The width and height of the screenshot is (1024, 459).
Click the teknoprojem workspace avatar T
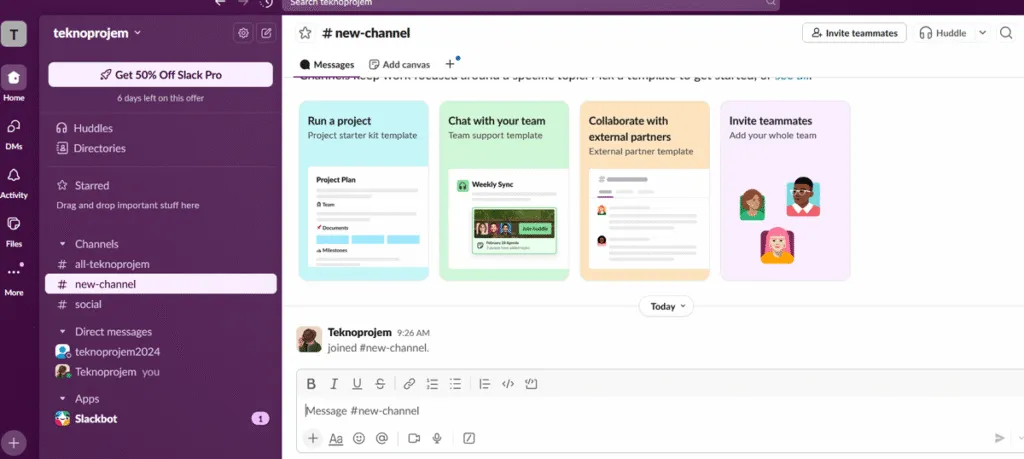14,33
